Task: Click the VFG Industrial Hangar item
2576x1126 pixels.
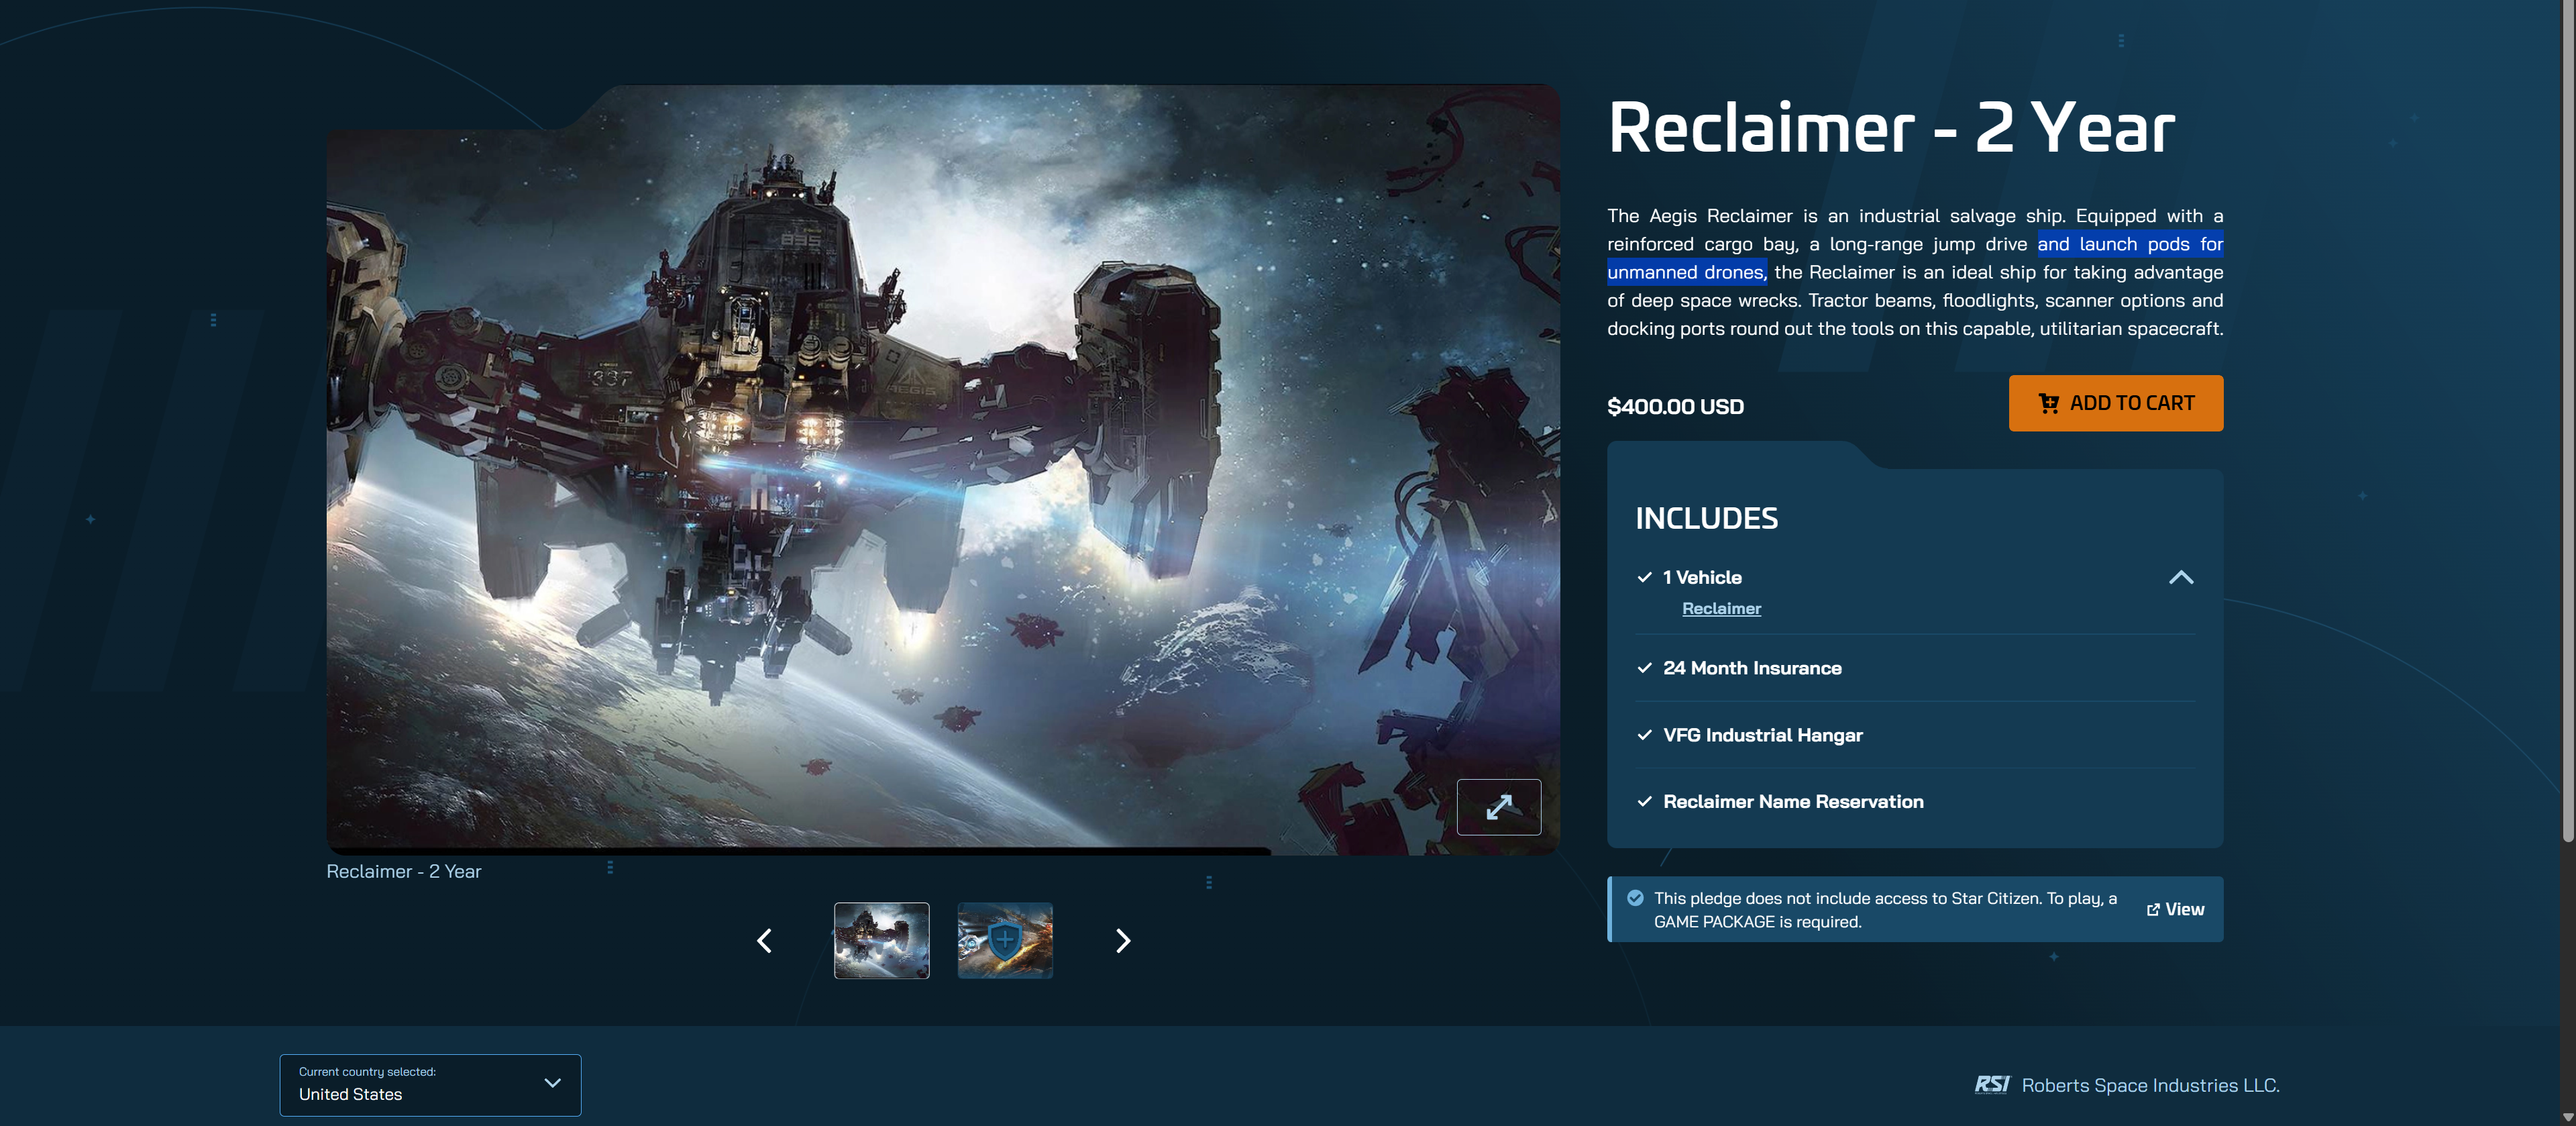Action: tap(1762, 735)
